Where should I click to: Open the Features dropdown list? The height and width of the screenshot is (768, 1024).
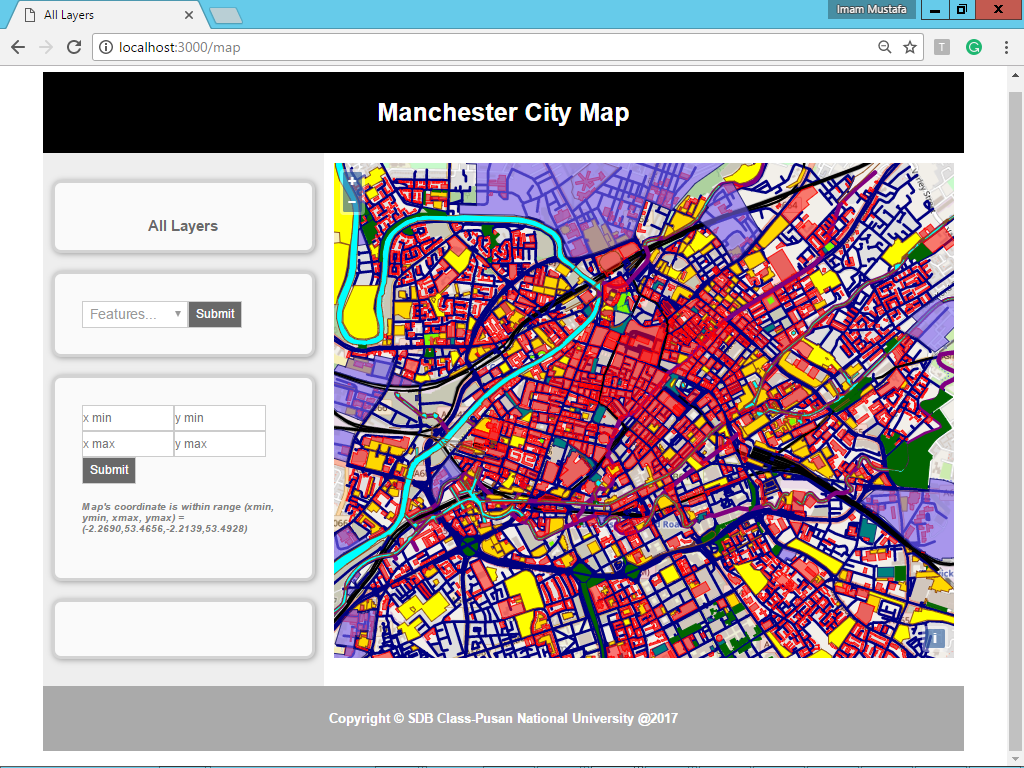pos(135,314)
